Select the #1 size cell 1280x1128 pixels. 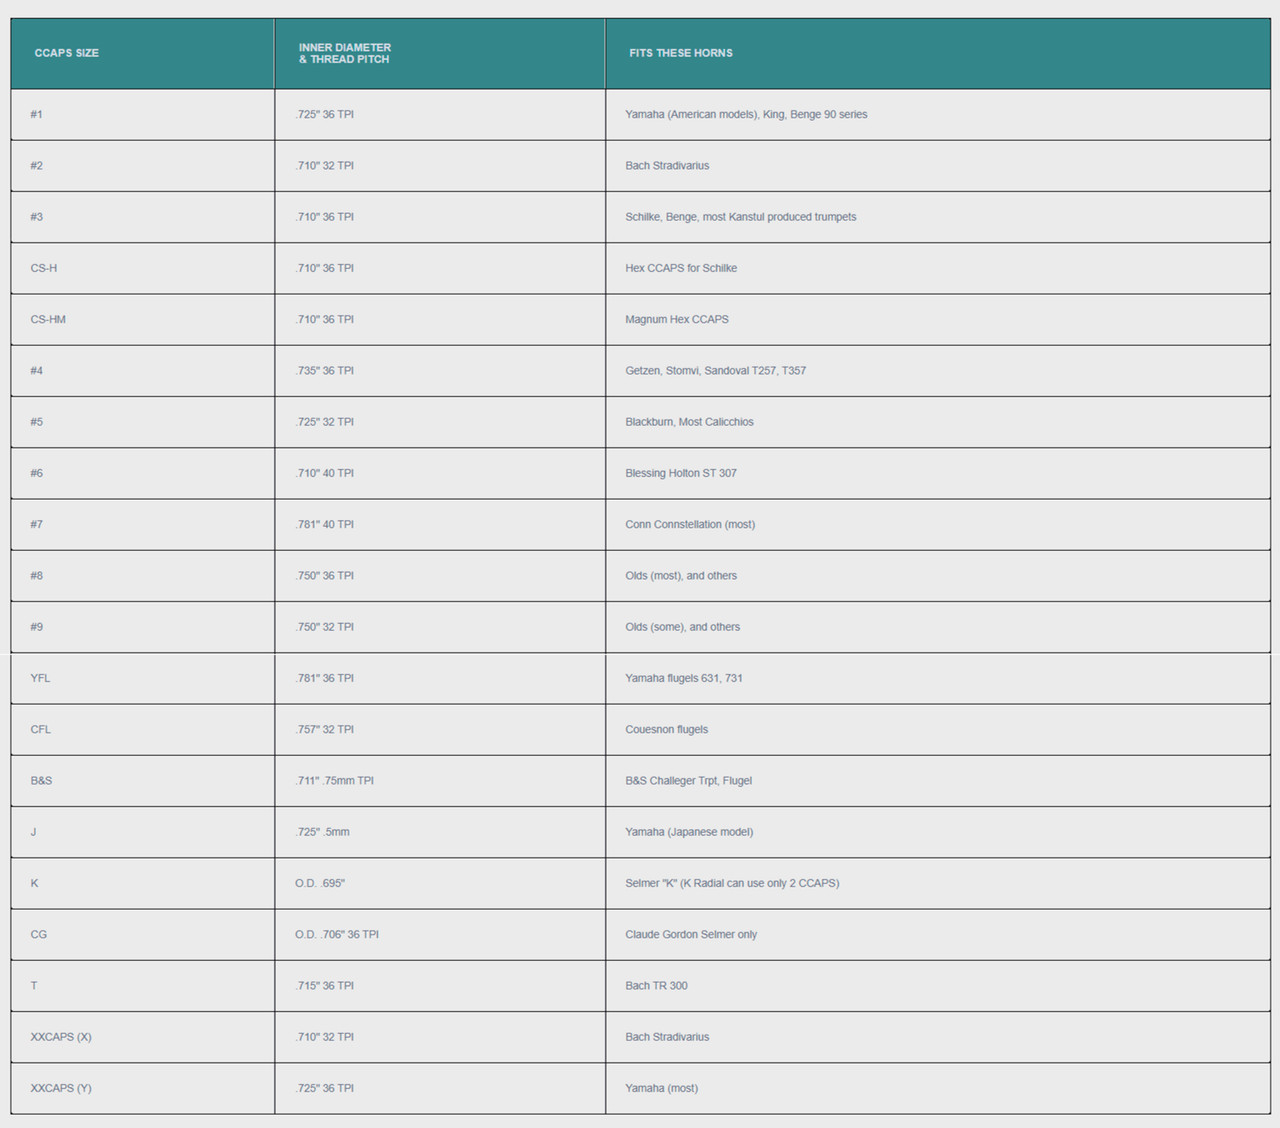[143, 115]
